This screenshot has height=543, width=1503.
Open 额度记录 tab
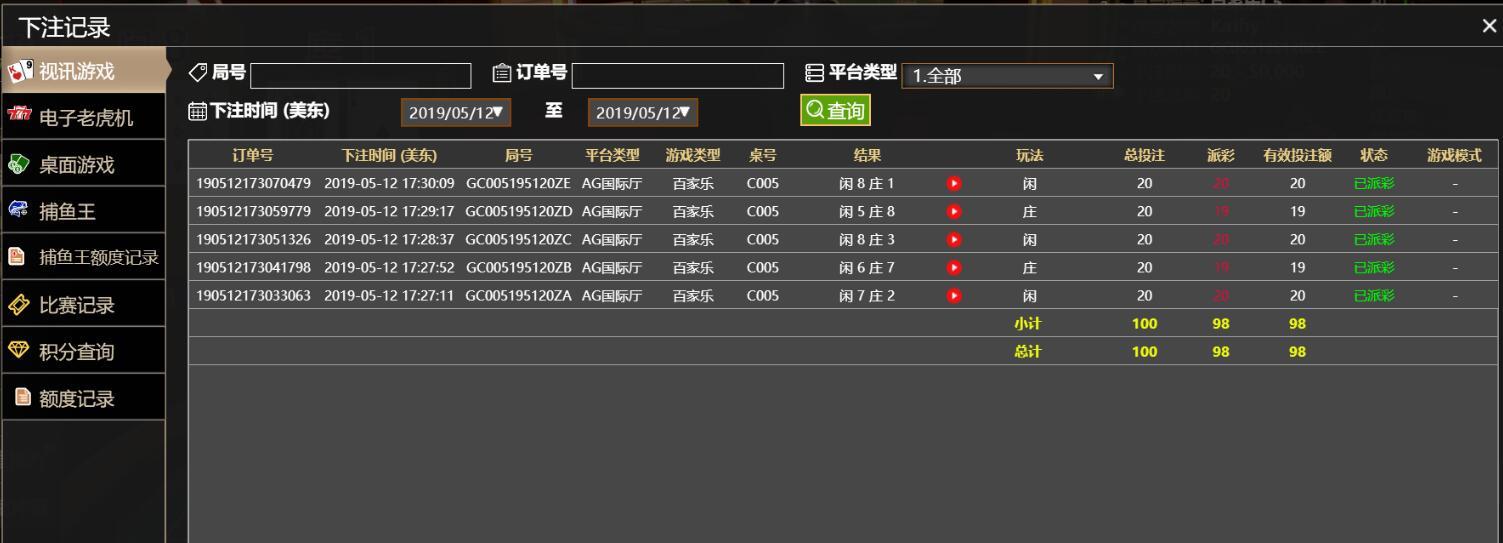[82, 398]
